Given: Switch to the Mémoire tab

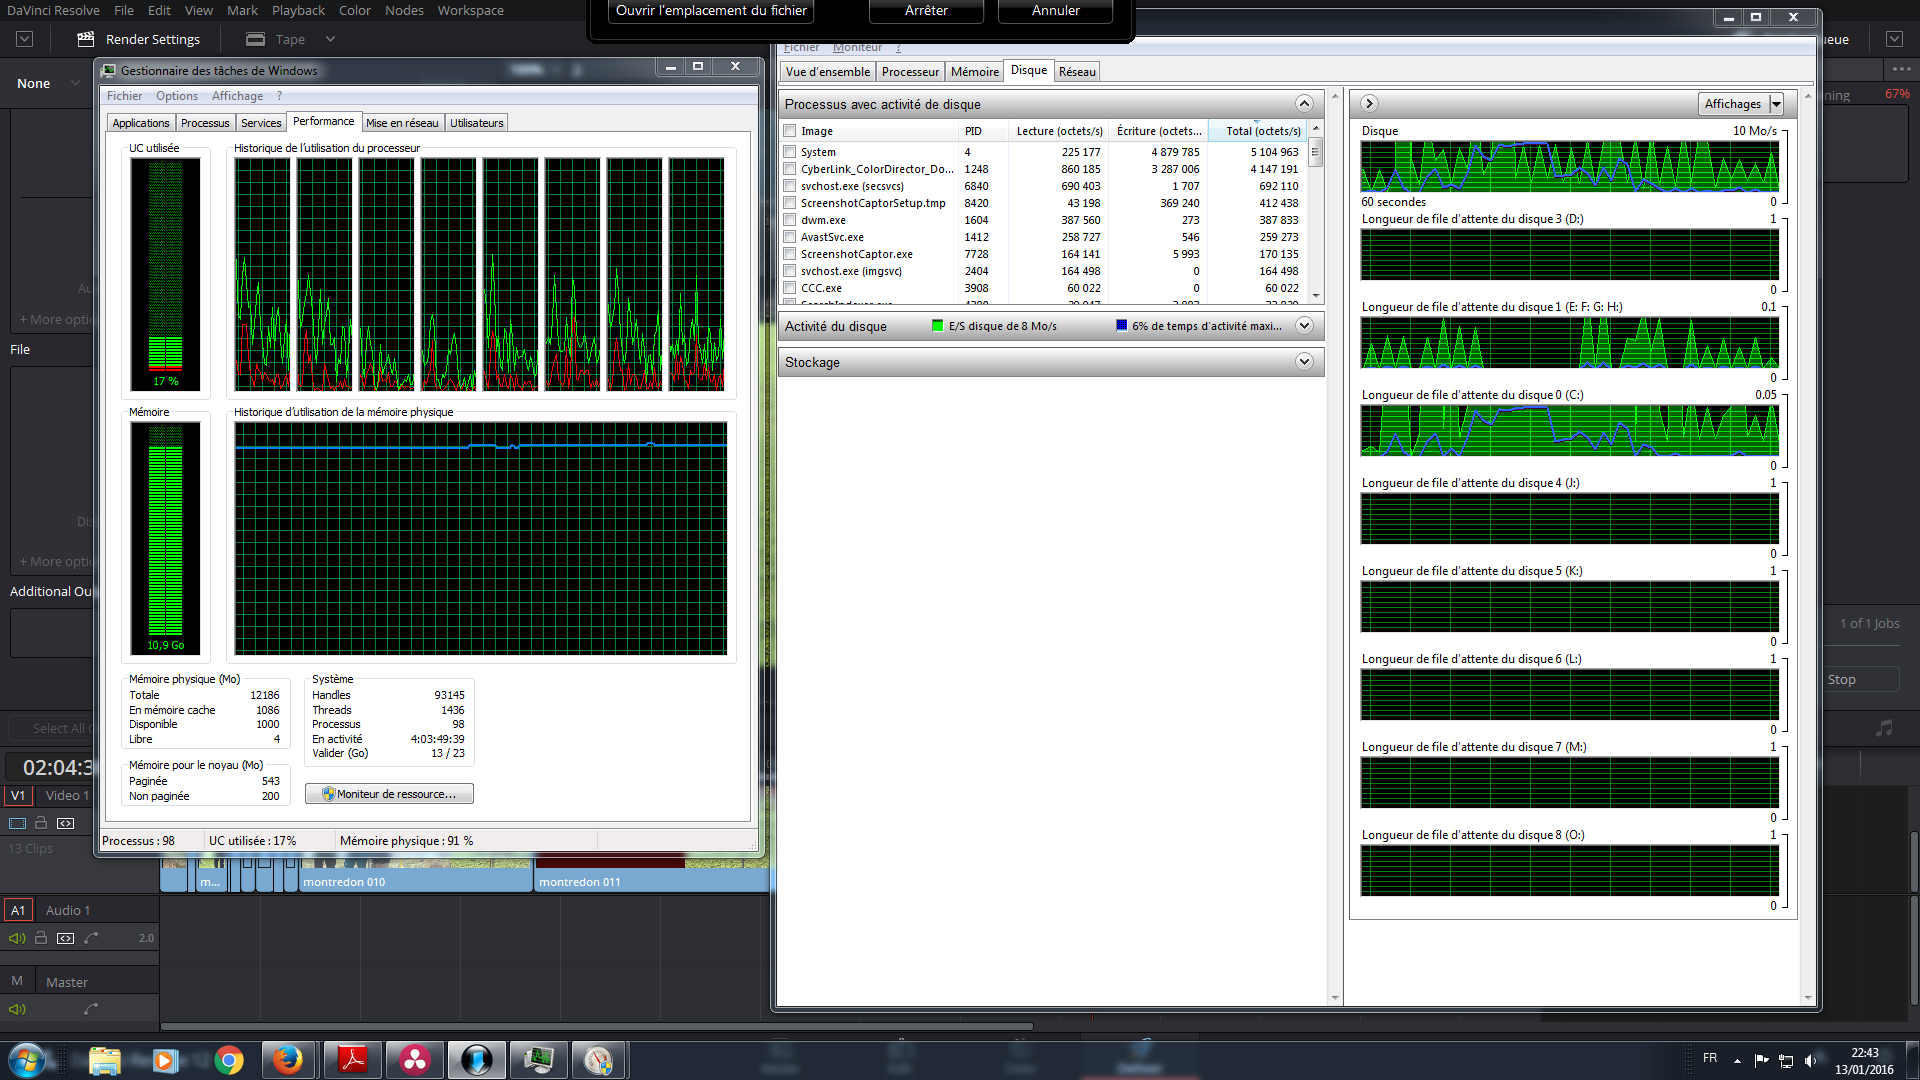Looking at the screenshot, I should tap(974, 72).
